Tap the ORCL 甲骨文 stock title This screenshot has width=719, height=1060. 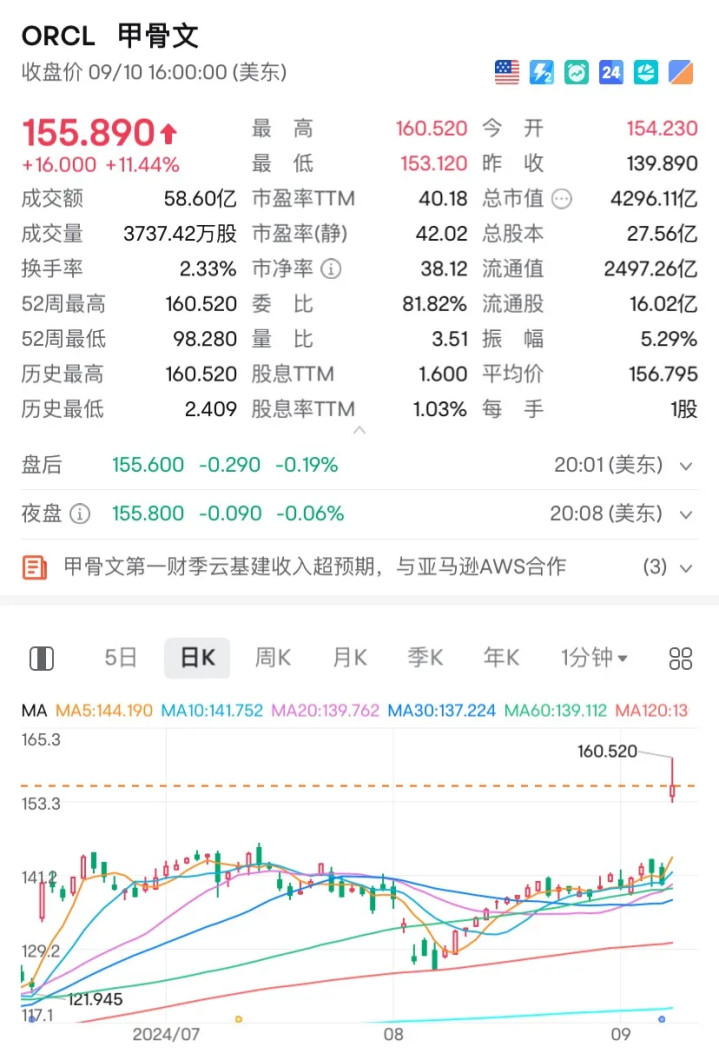110,36
